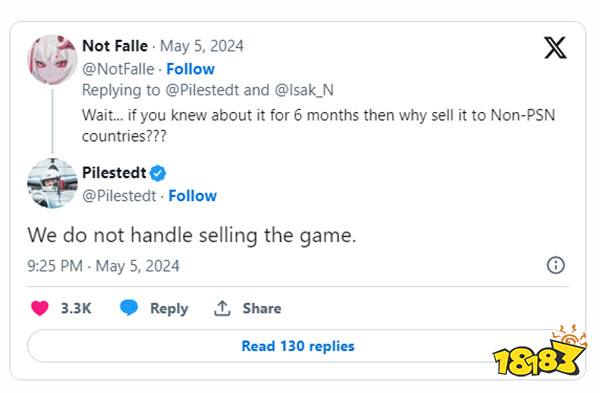
Task: Open the Not Falle display name
Action: [115, 46]
